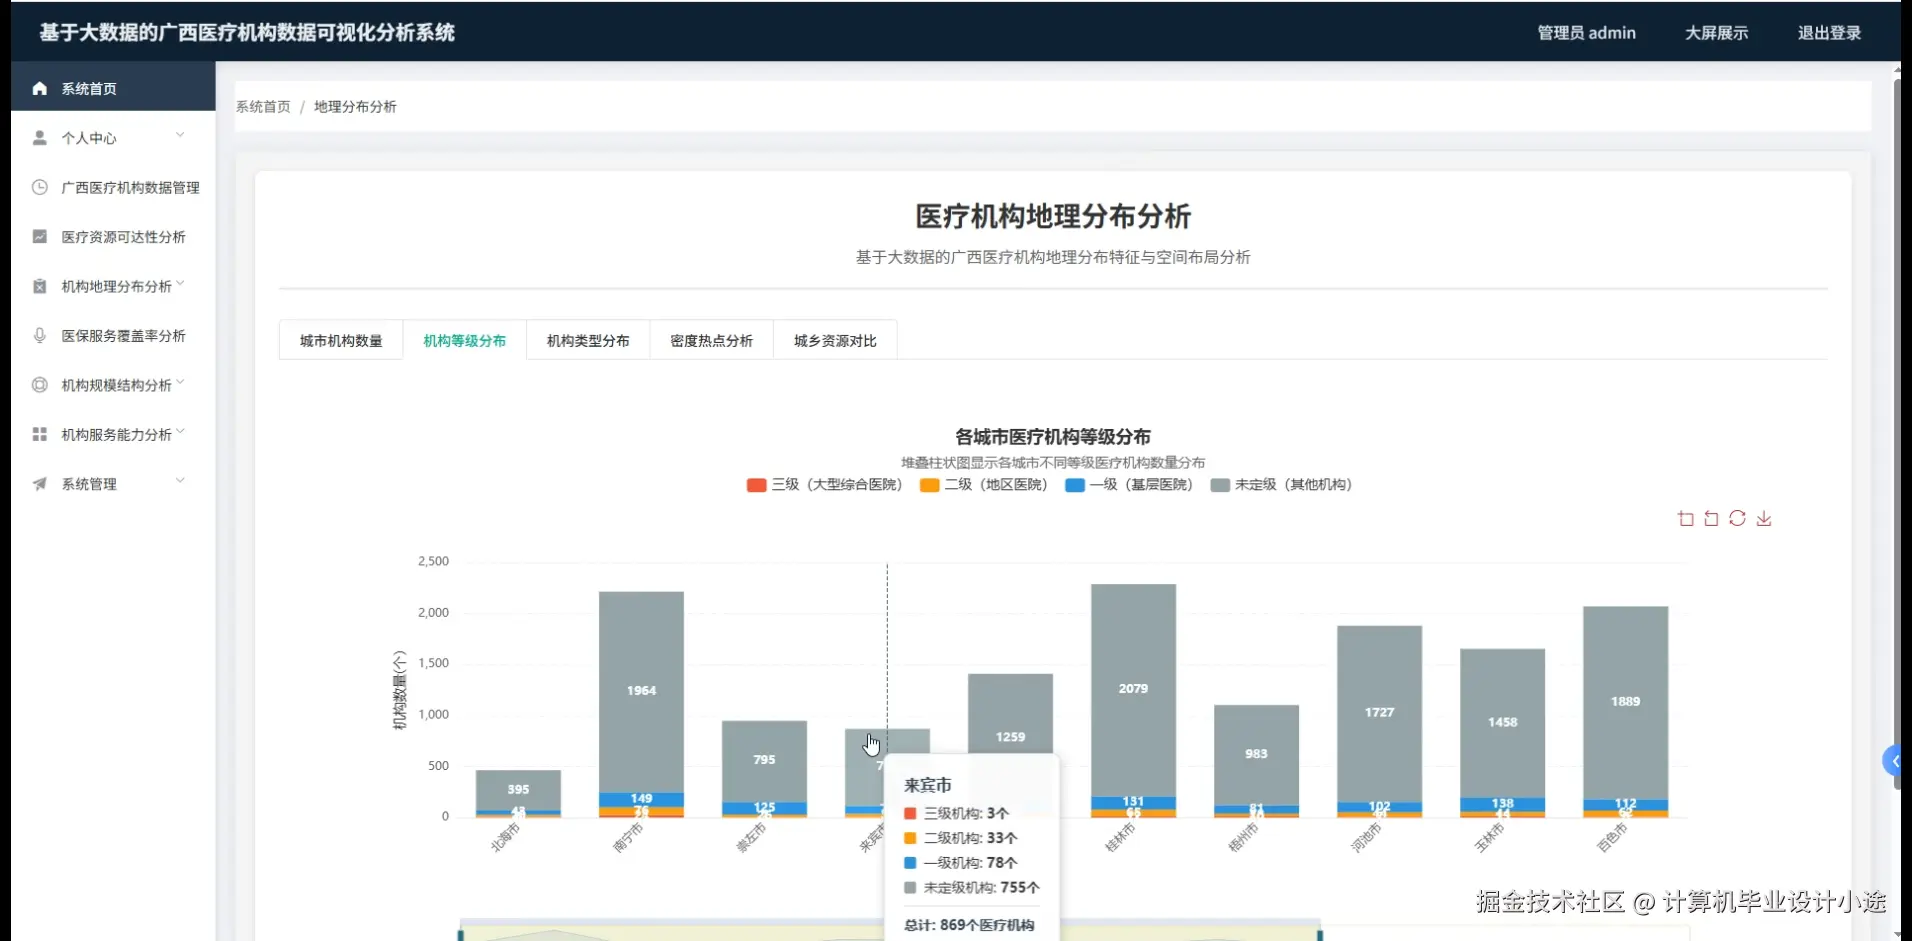Image resolution: width=1912 pixels, height=941 pixels.
Task: Click the paper plane icon beside 系统管理
Action: 40,484
